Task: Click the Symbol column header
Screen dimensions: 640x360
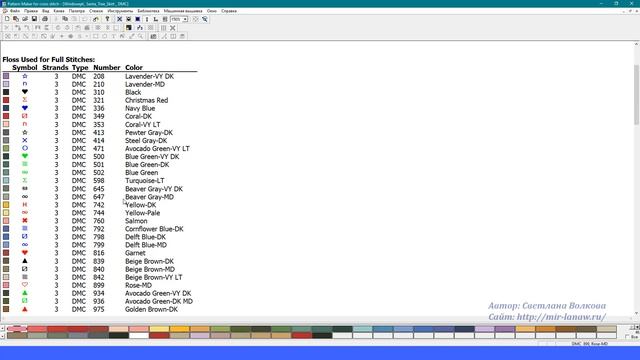Action: (x=25, y=67)
